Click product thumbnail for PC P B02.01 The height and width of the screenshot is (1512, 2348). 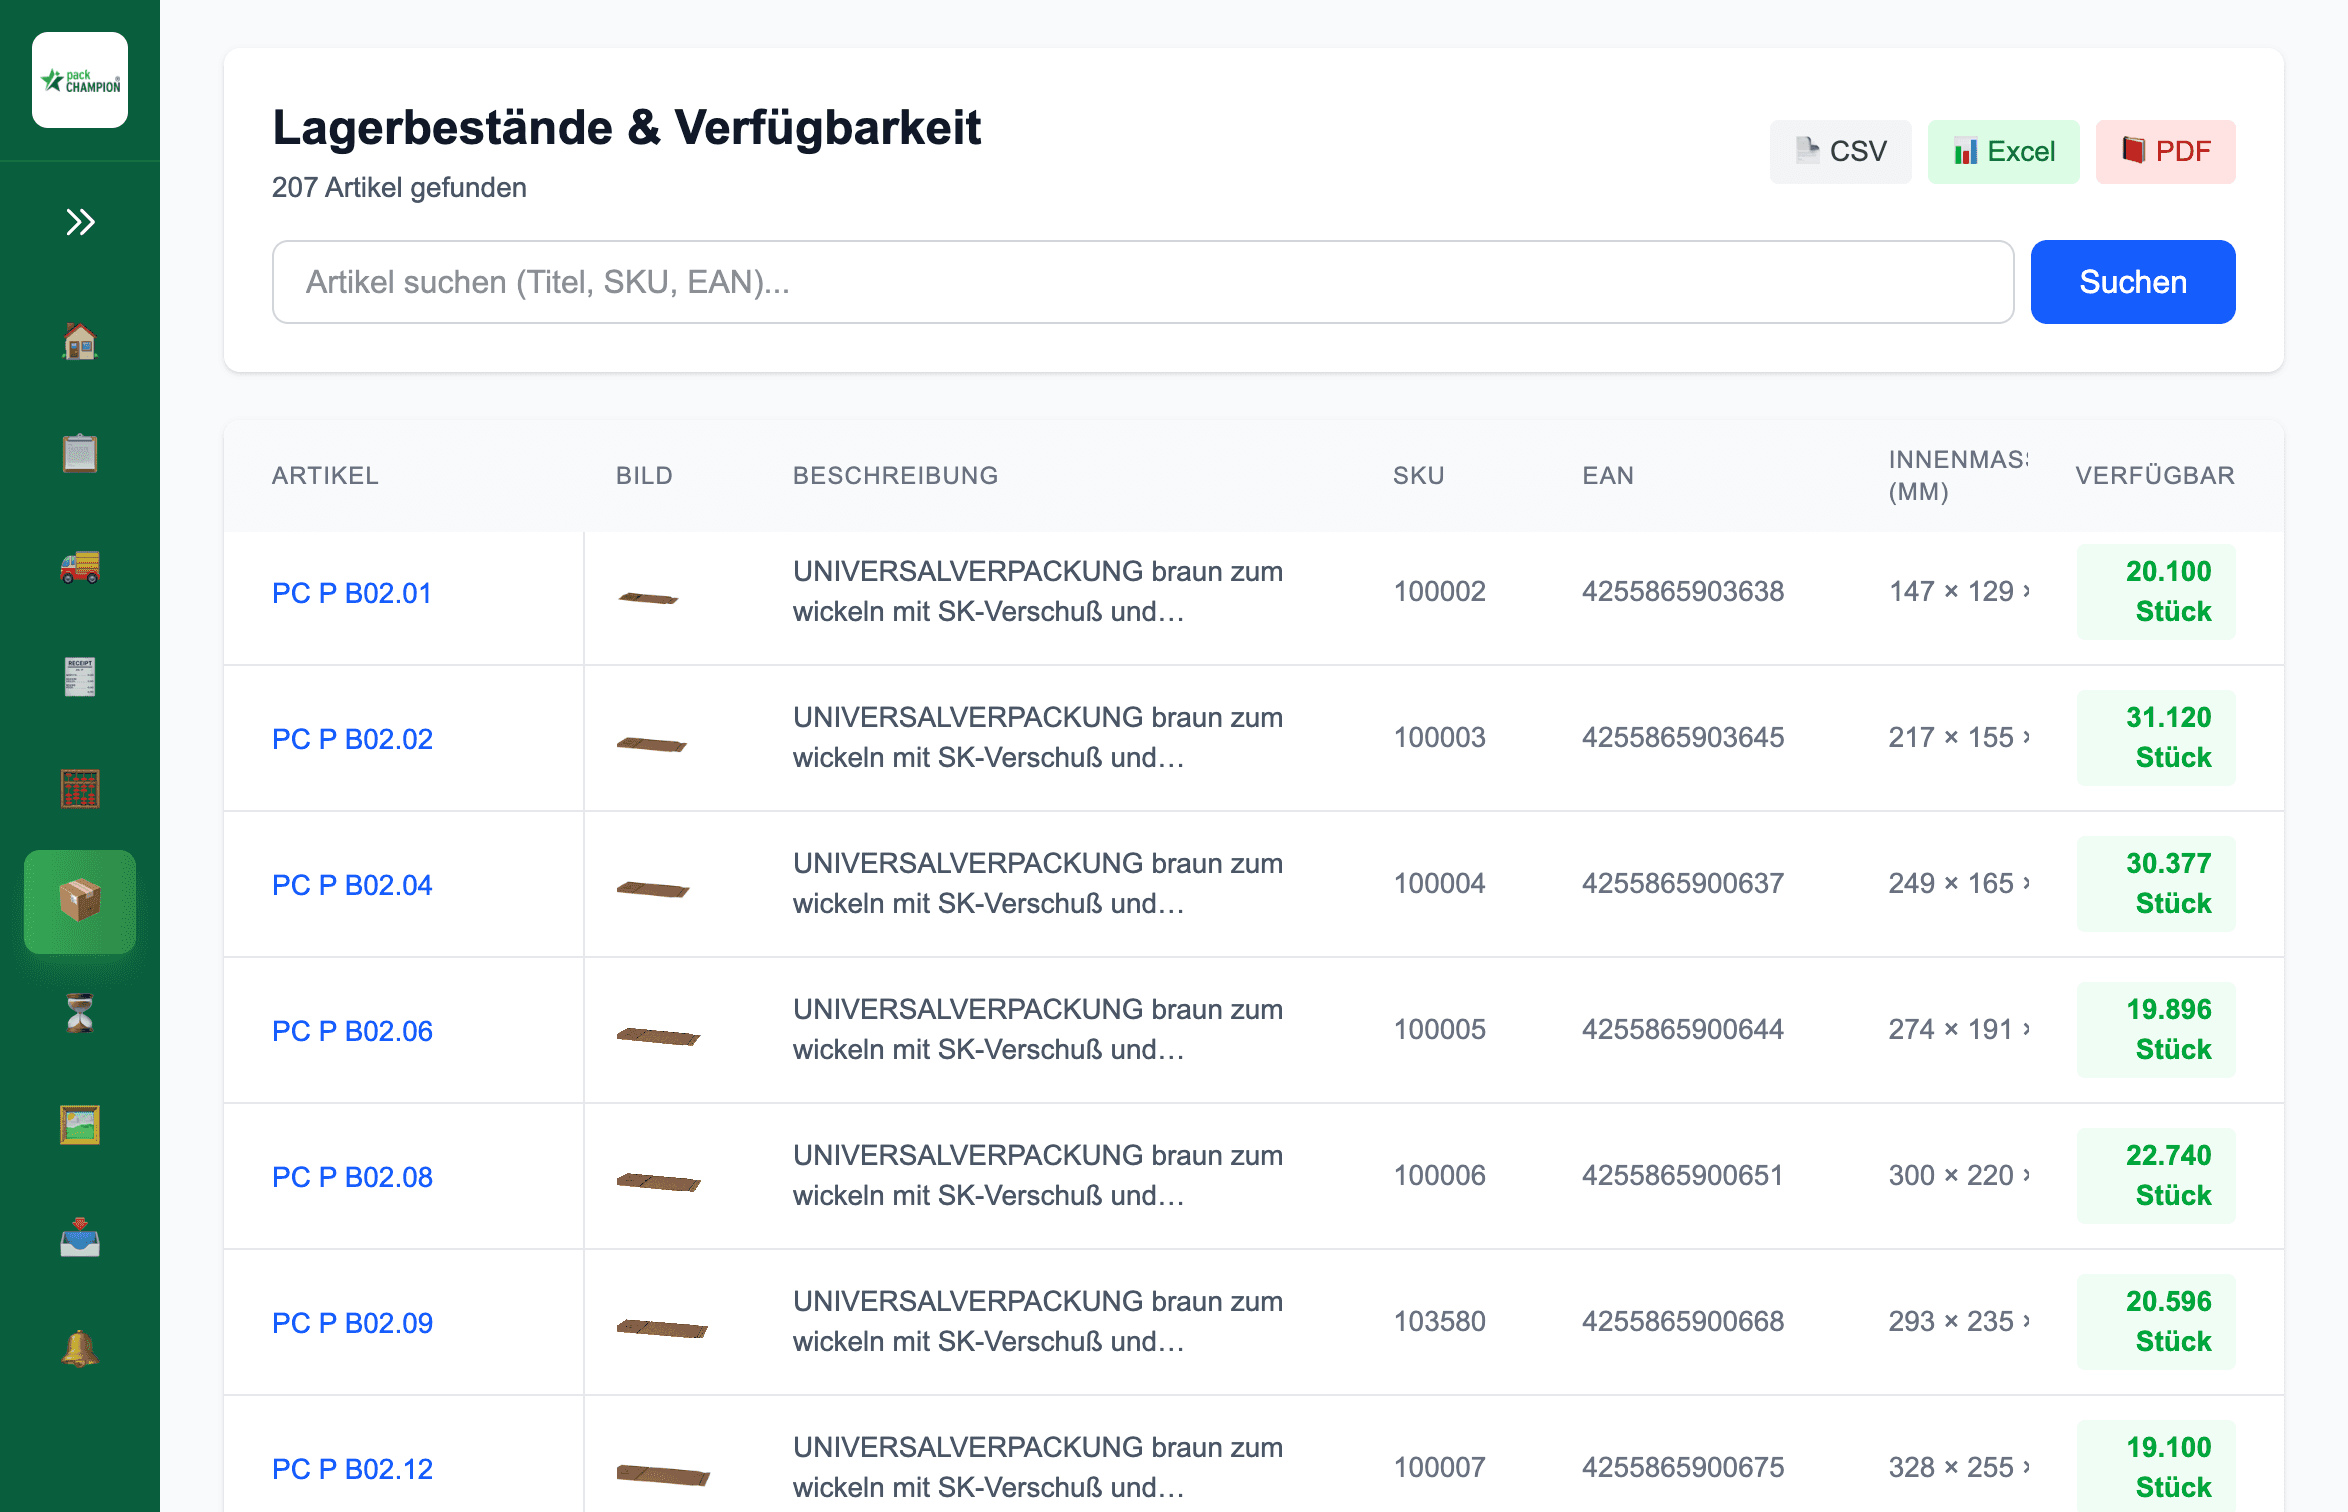pos(648,598)
